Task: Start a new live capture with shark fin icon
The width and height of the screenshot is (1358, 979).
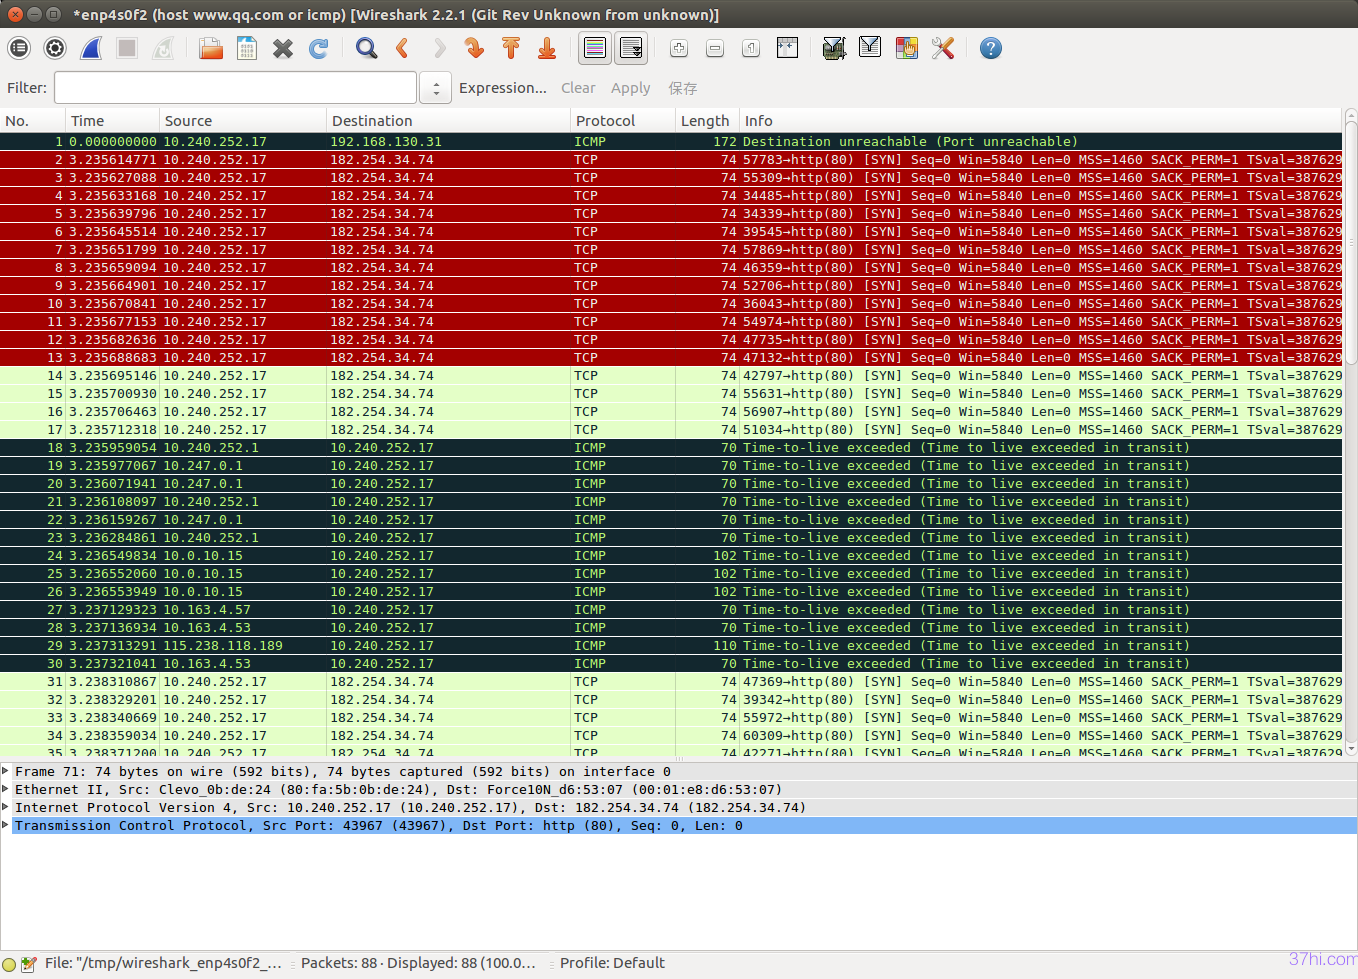Action: tap(91, 48)
